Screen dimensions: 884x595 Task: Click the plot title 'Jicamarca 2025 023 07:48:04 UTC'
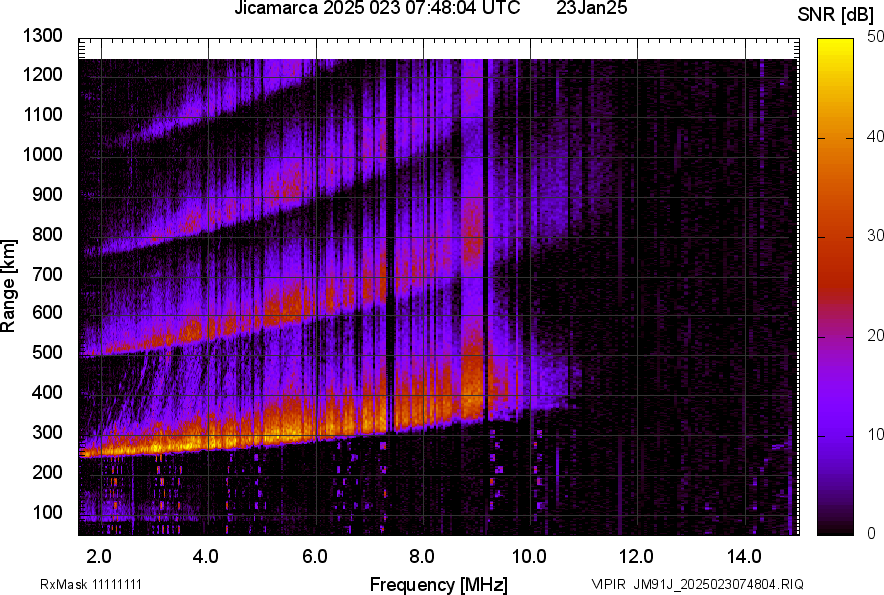click(x=377, y=9)
